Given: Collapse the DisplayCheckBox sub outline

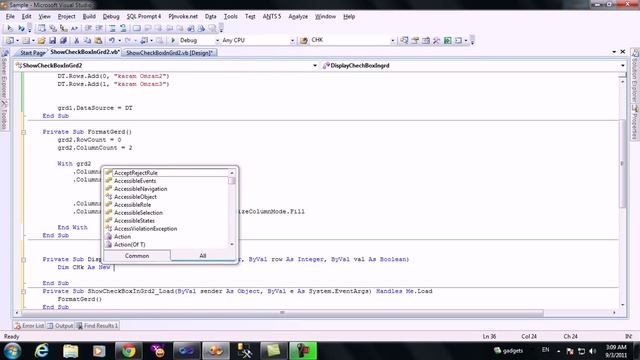Looking at the screenshot, I should (23, 260).
